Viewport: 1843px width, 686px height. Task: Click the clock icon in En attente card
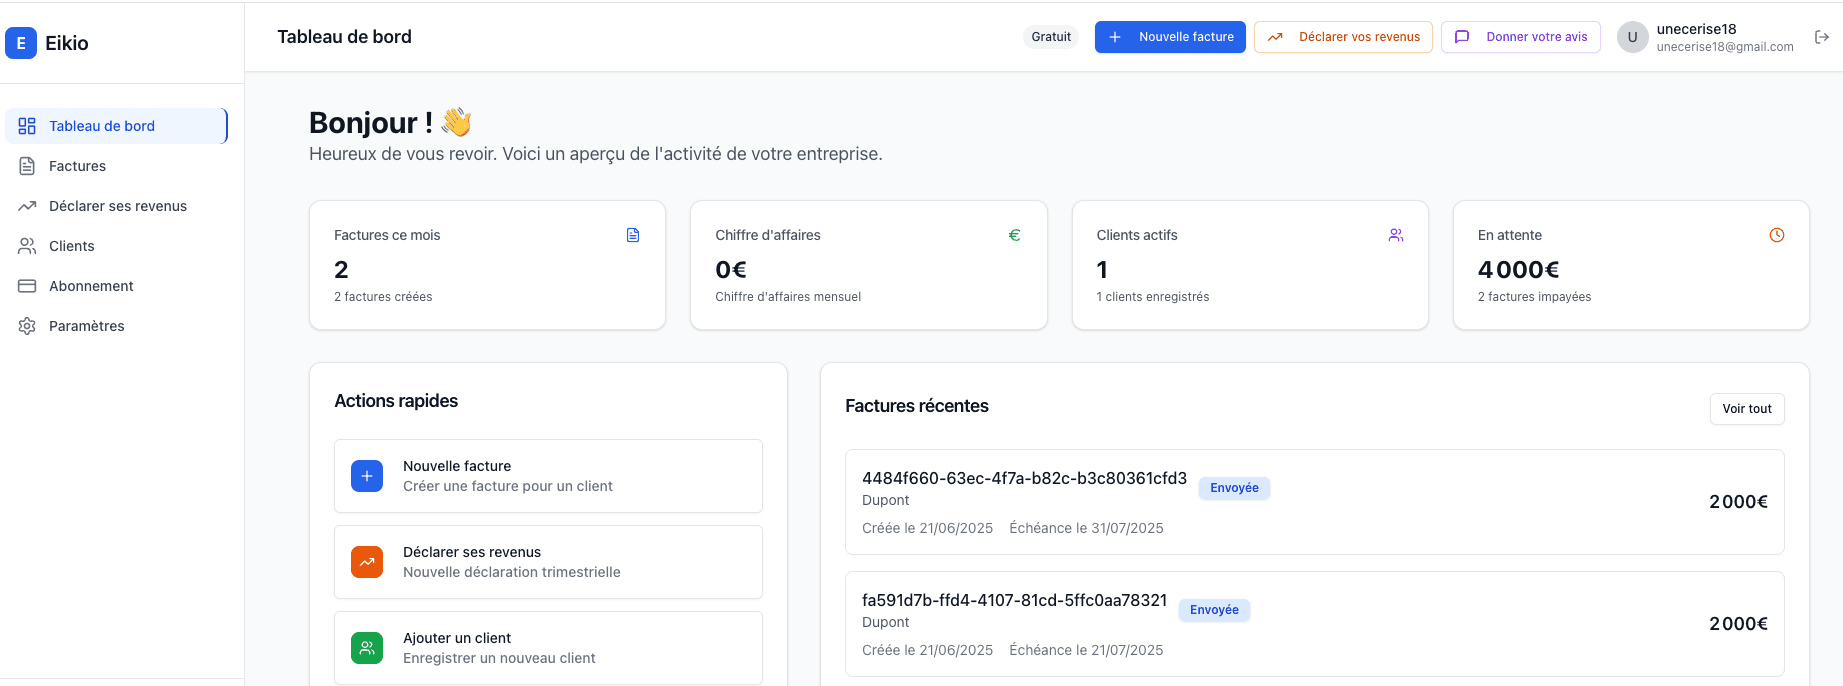pyautogui.click(x=1776, y=235)
